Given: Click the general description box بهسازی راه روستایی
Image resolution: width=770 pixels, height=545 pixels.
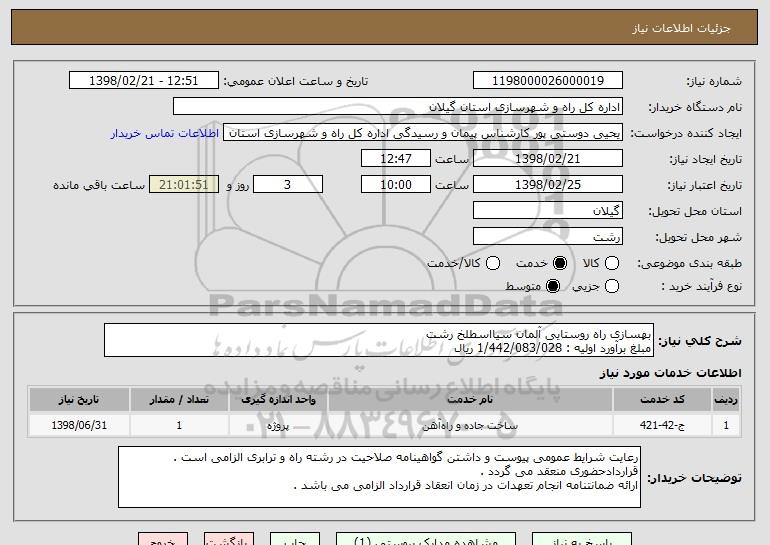Looking at the screenshot, I should click(379, 340).
